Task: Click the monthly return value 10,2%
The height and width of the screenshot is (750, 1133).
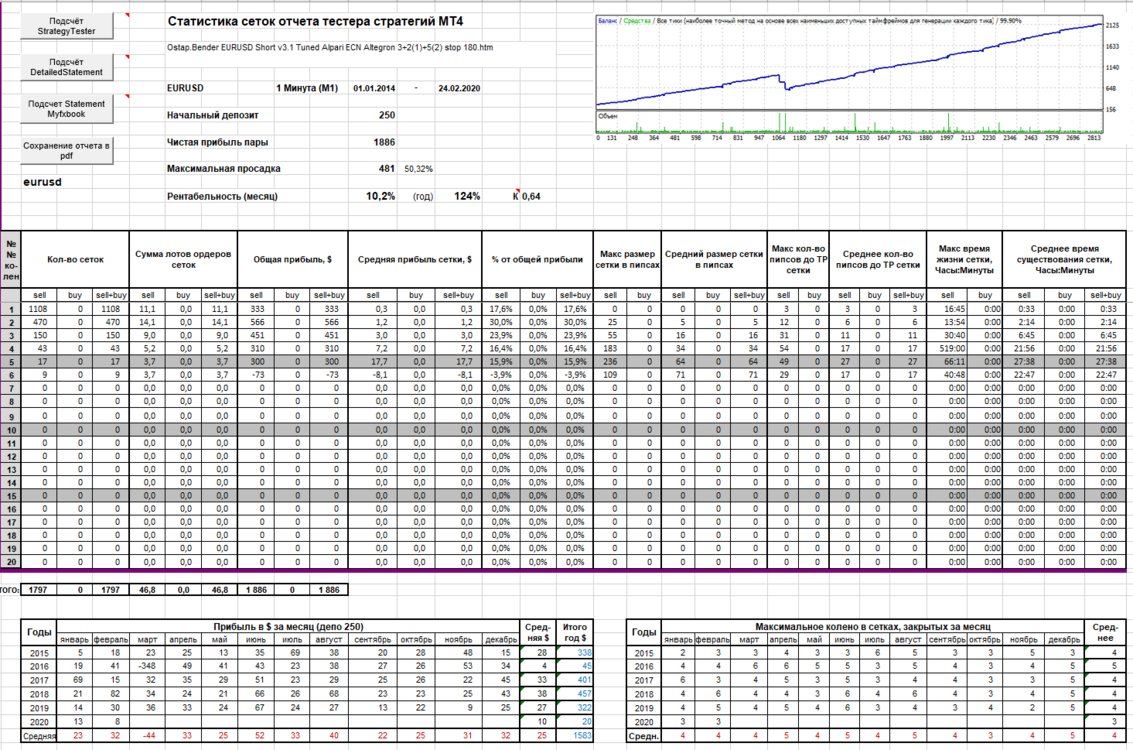Action: 380,196
